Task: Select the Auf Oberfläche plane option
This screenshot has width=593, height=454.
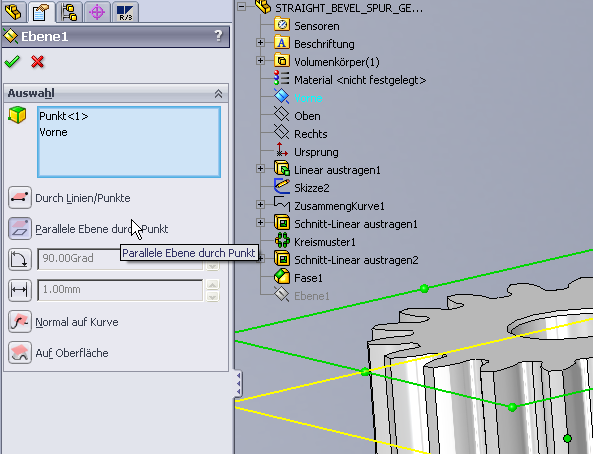Action: [20, 353]
